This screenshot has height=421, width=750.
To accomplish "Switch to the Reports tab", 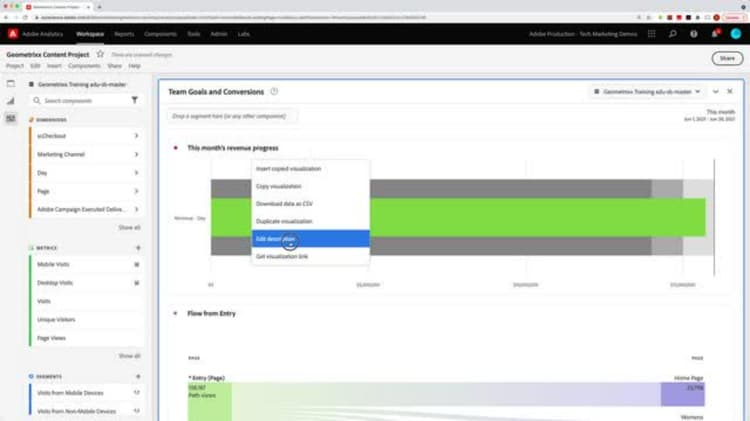I will click(124, 34).
